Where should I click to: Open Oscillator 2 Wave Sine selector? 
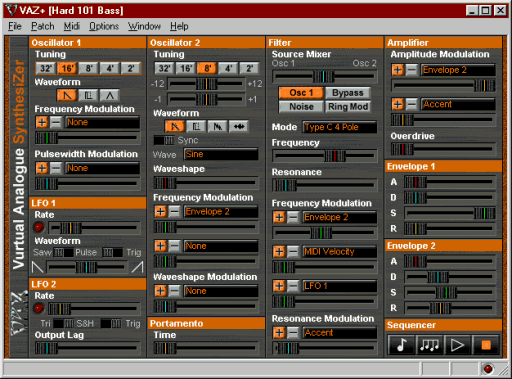click(221, 154)
